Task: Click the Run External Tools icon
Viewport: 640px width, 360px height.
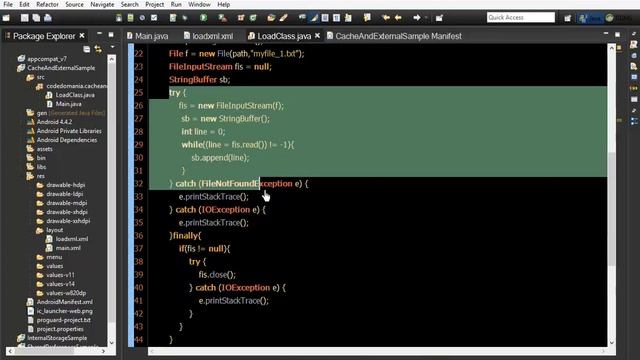Action: [222, 18]
